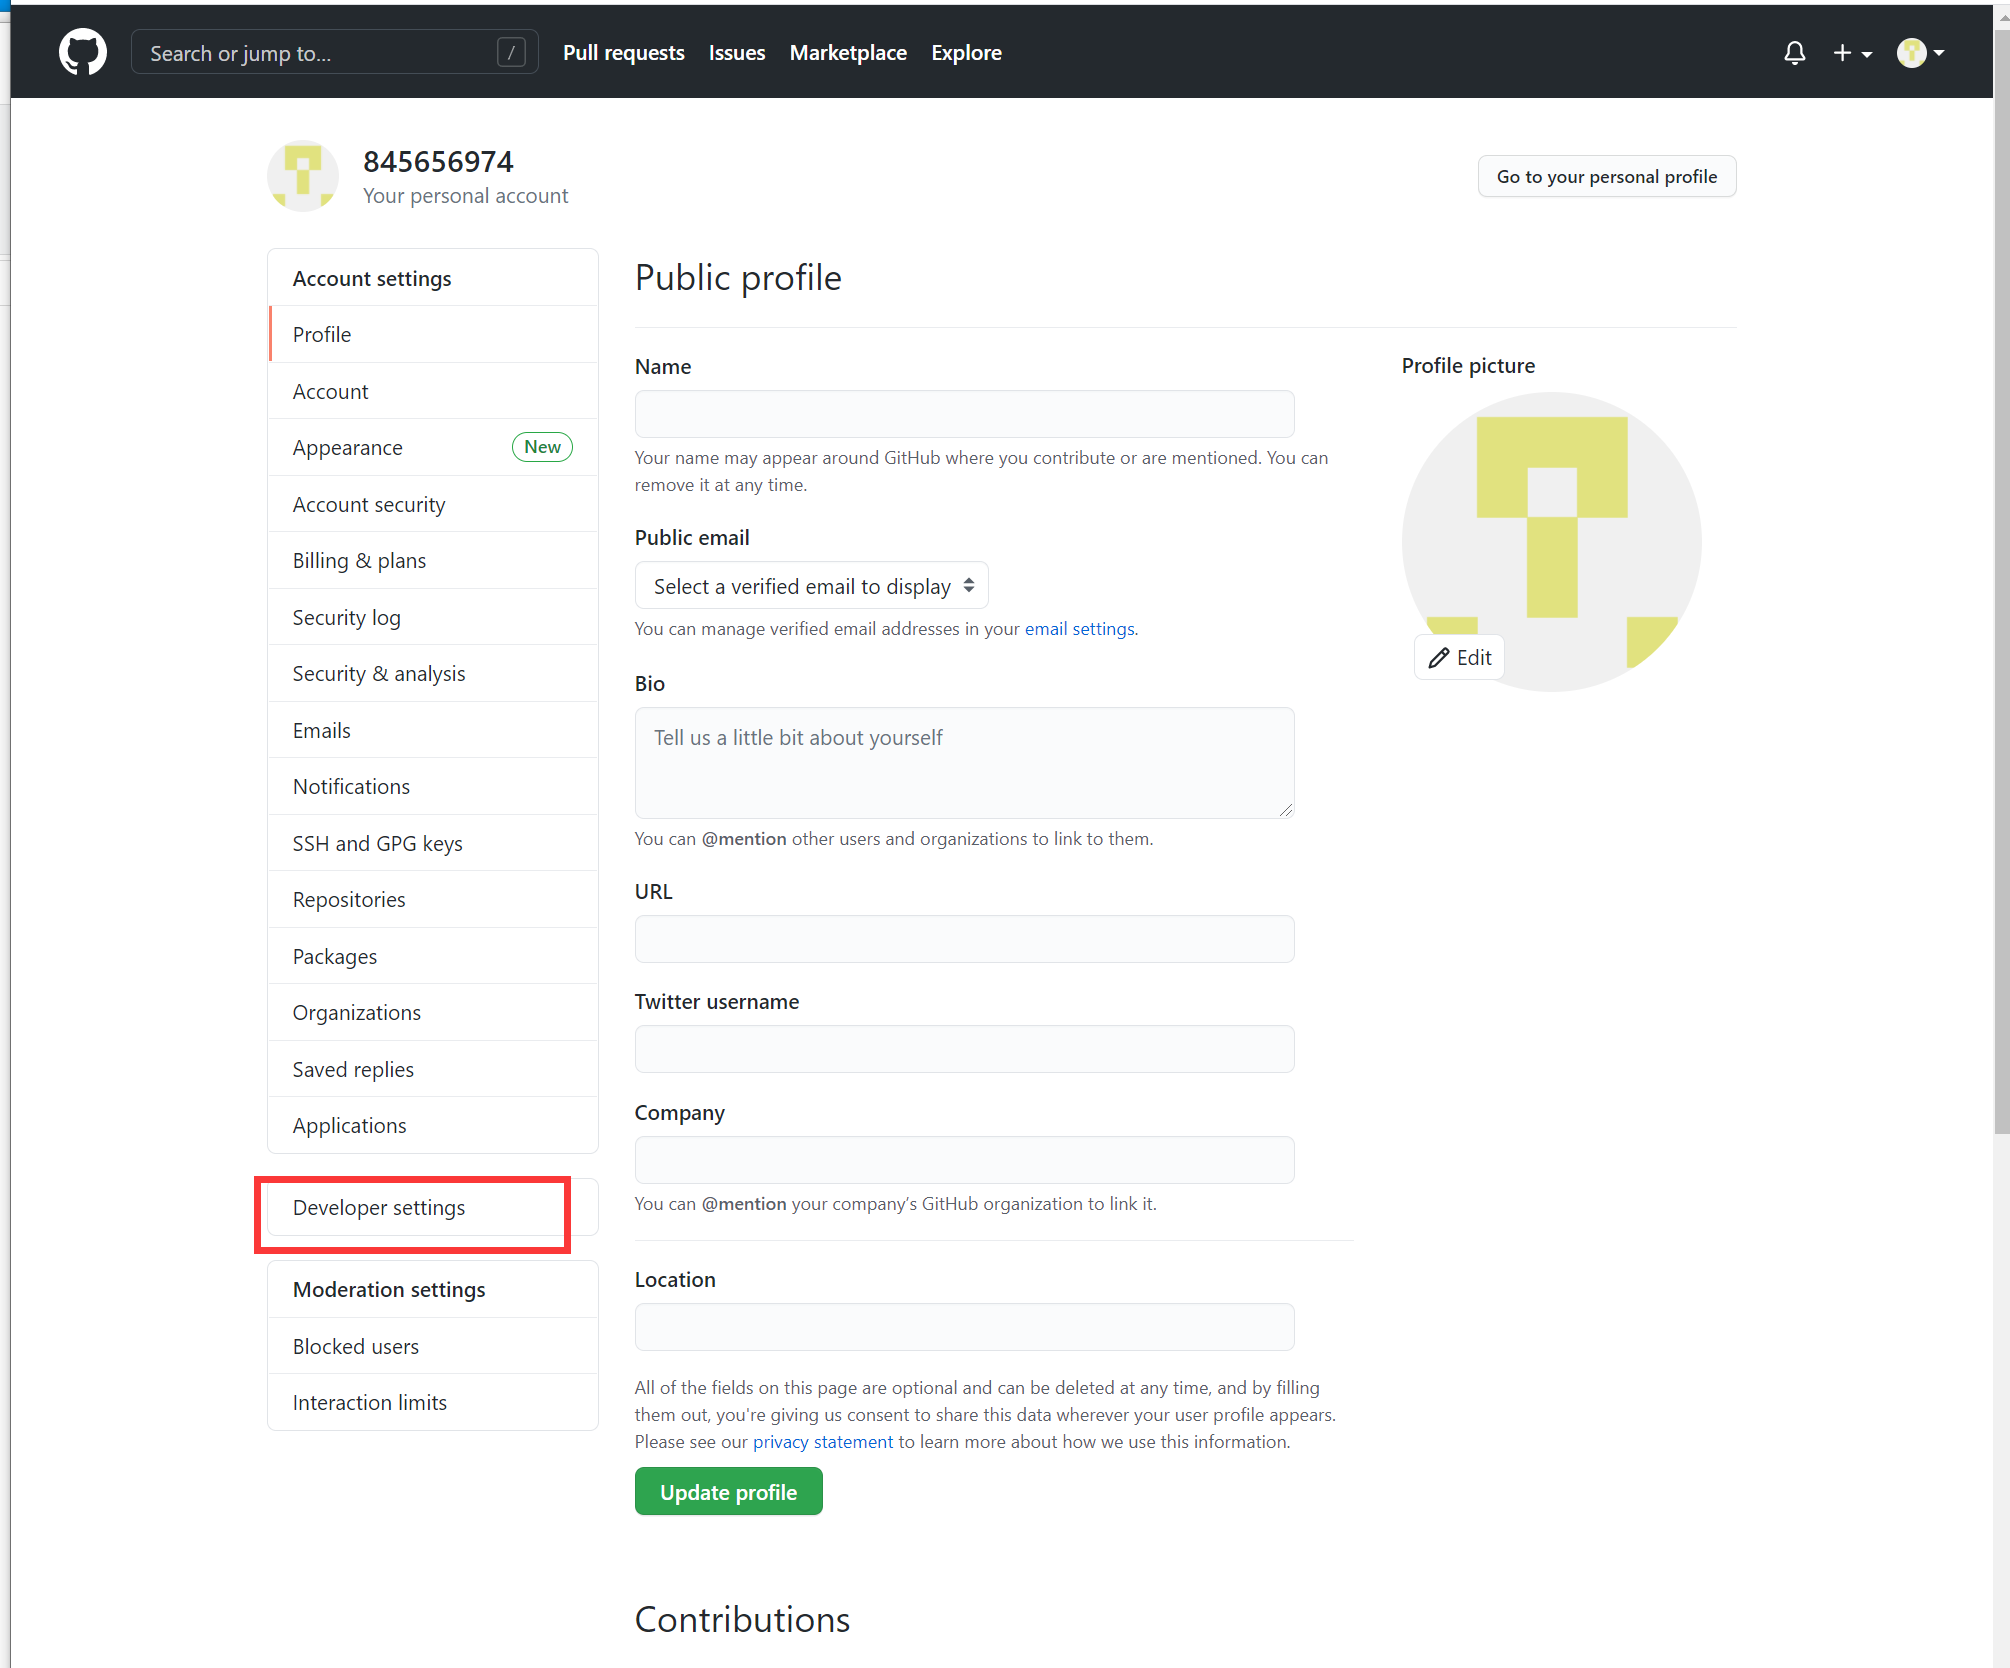The image size is (2010, 1668).
Task: Click the GitHub Octocat logo
Action: click(x=82, y=52)
